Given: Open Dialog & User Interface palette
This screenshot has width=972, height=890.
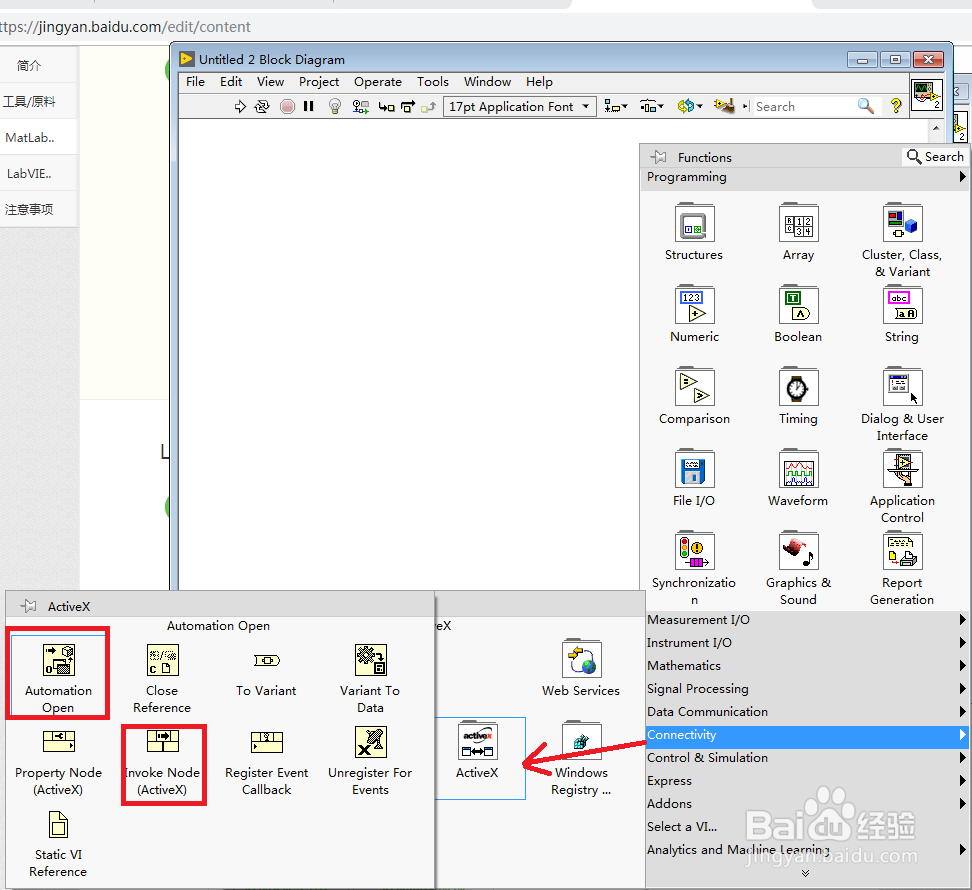Looking at the screenshot, I should coord(902,405).
